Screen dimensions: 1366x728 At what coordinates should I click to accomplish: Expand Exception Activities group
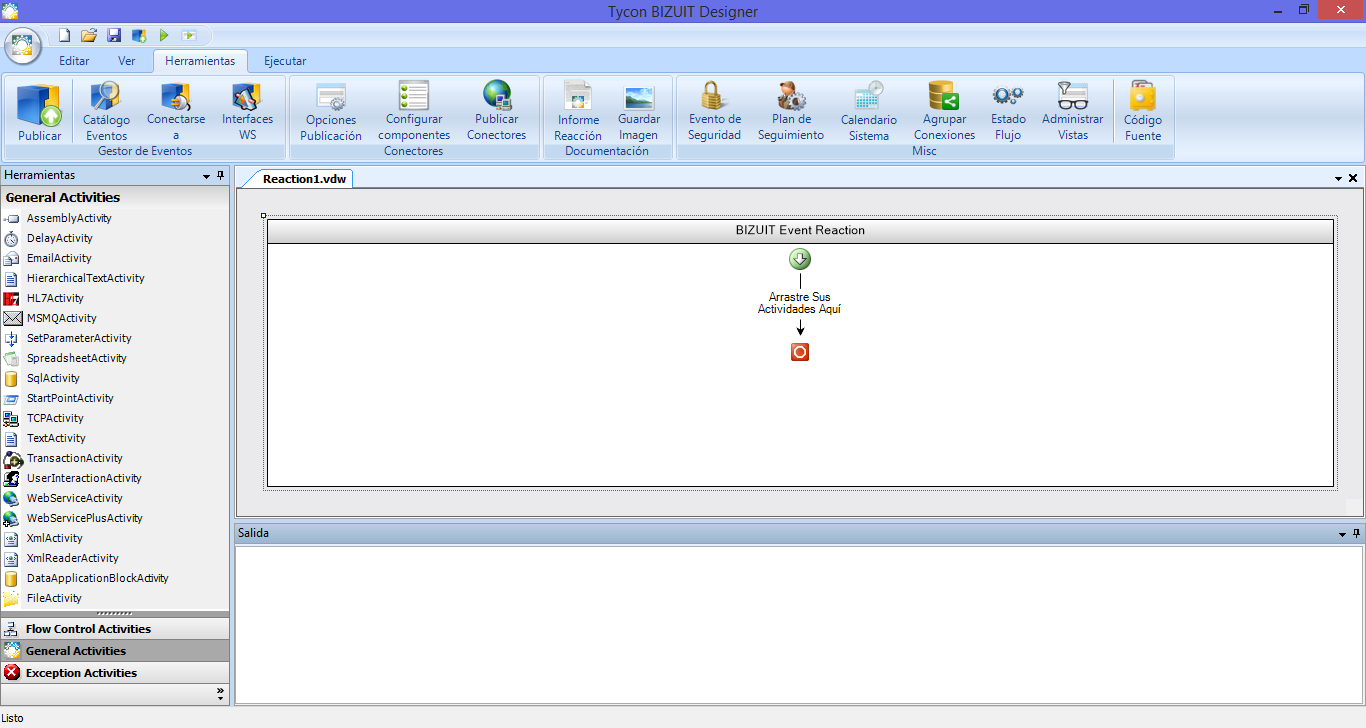(x=115, y=673)
